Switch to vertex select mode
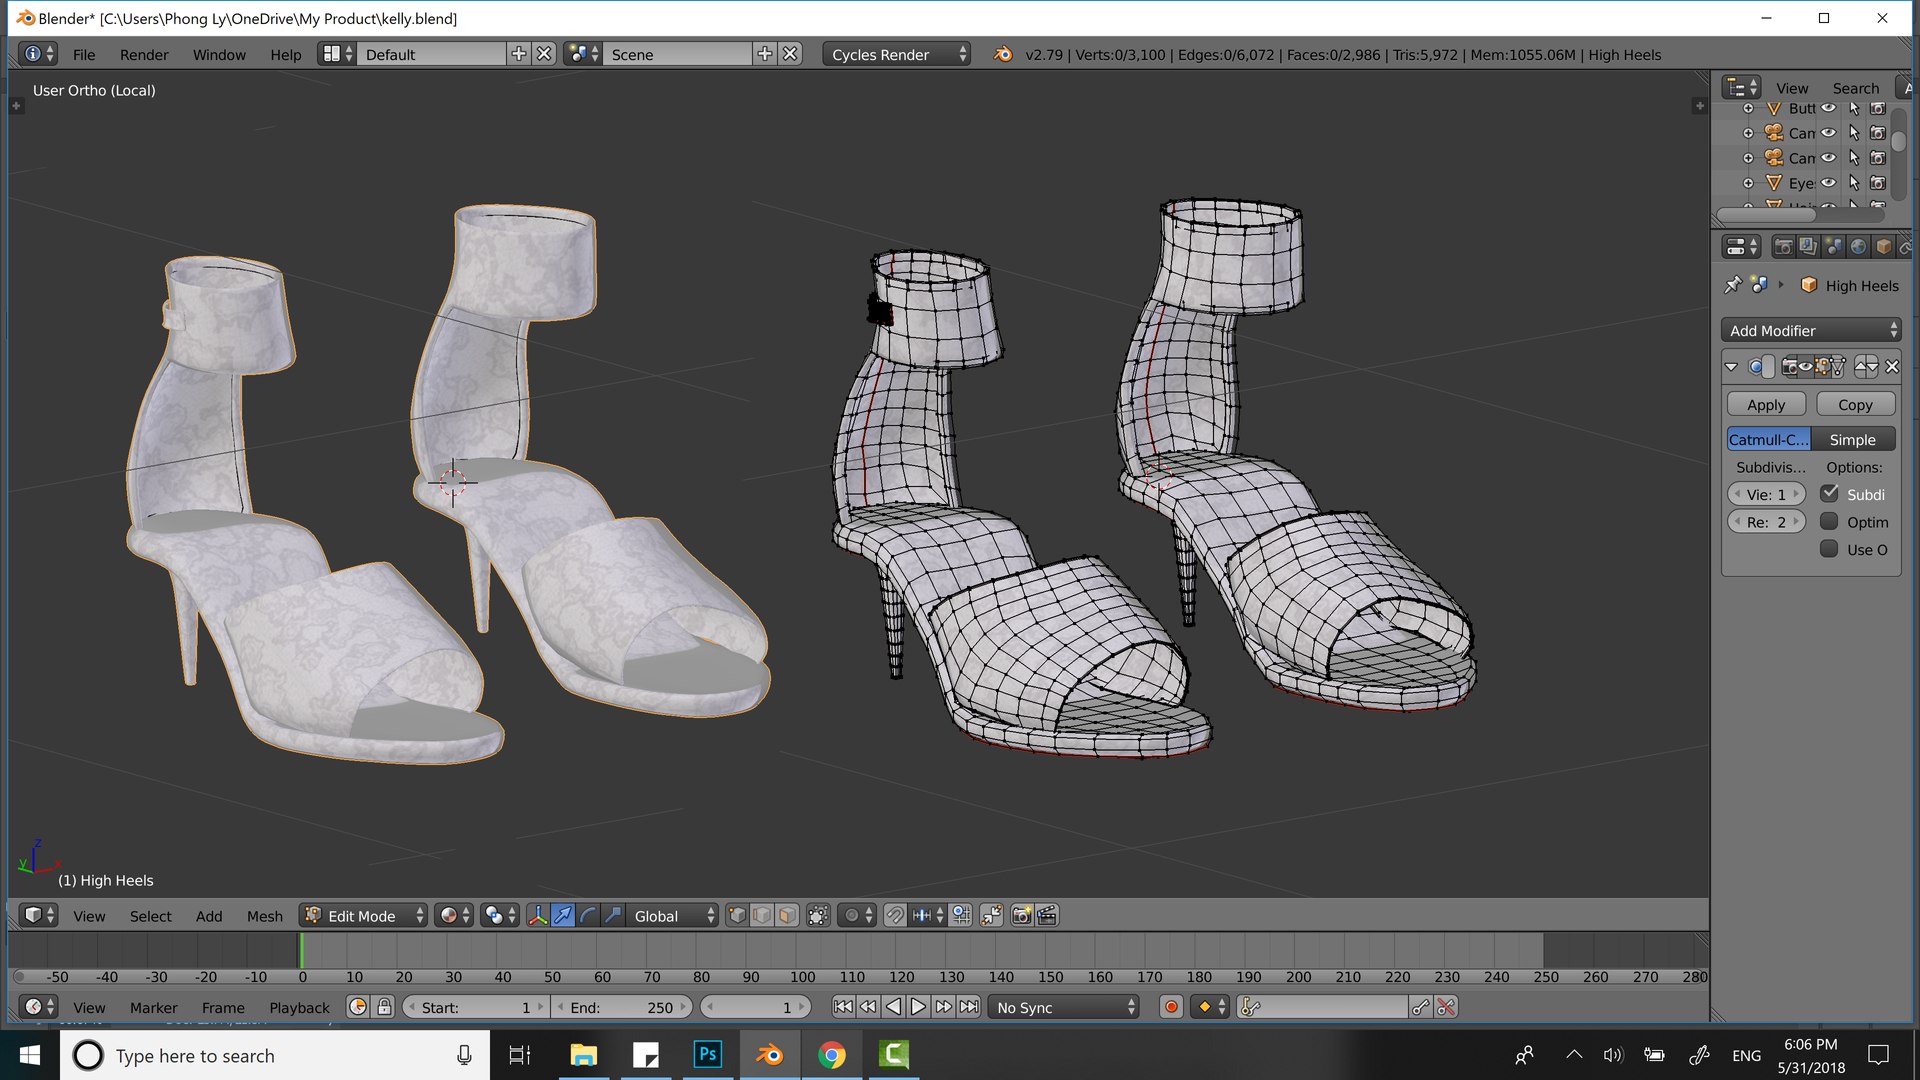 pyautogui.click(x=737, y=915)
